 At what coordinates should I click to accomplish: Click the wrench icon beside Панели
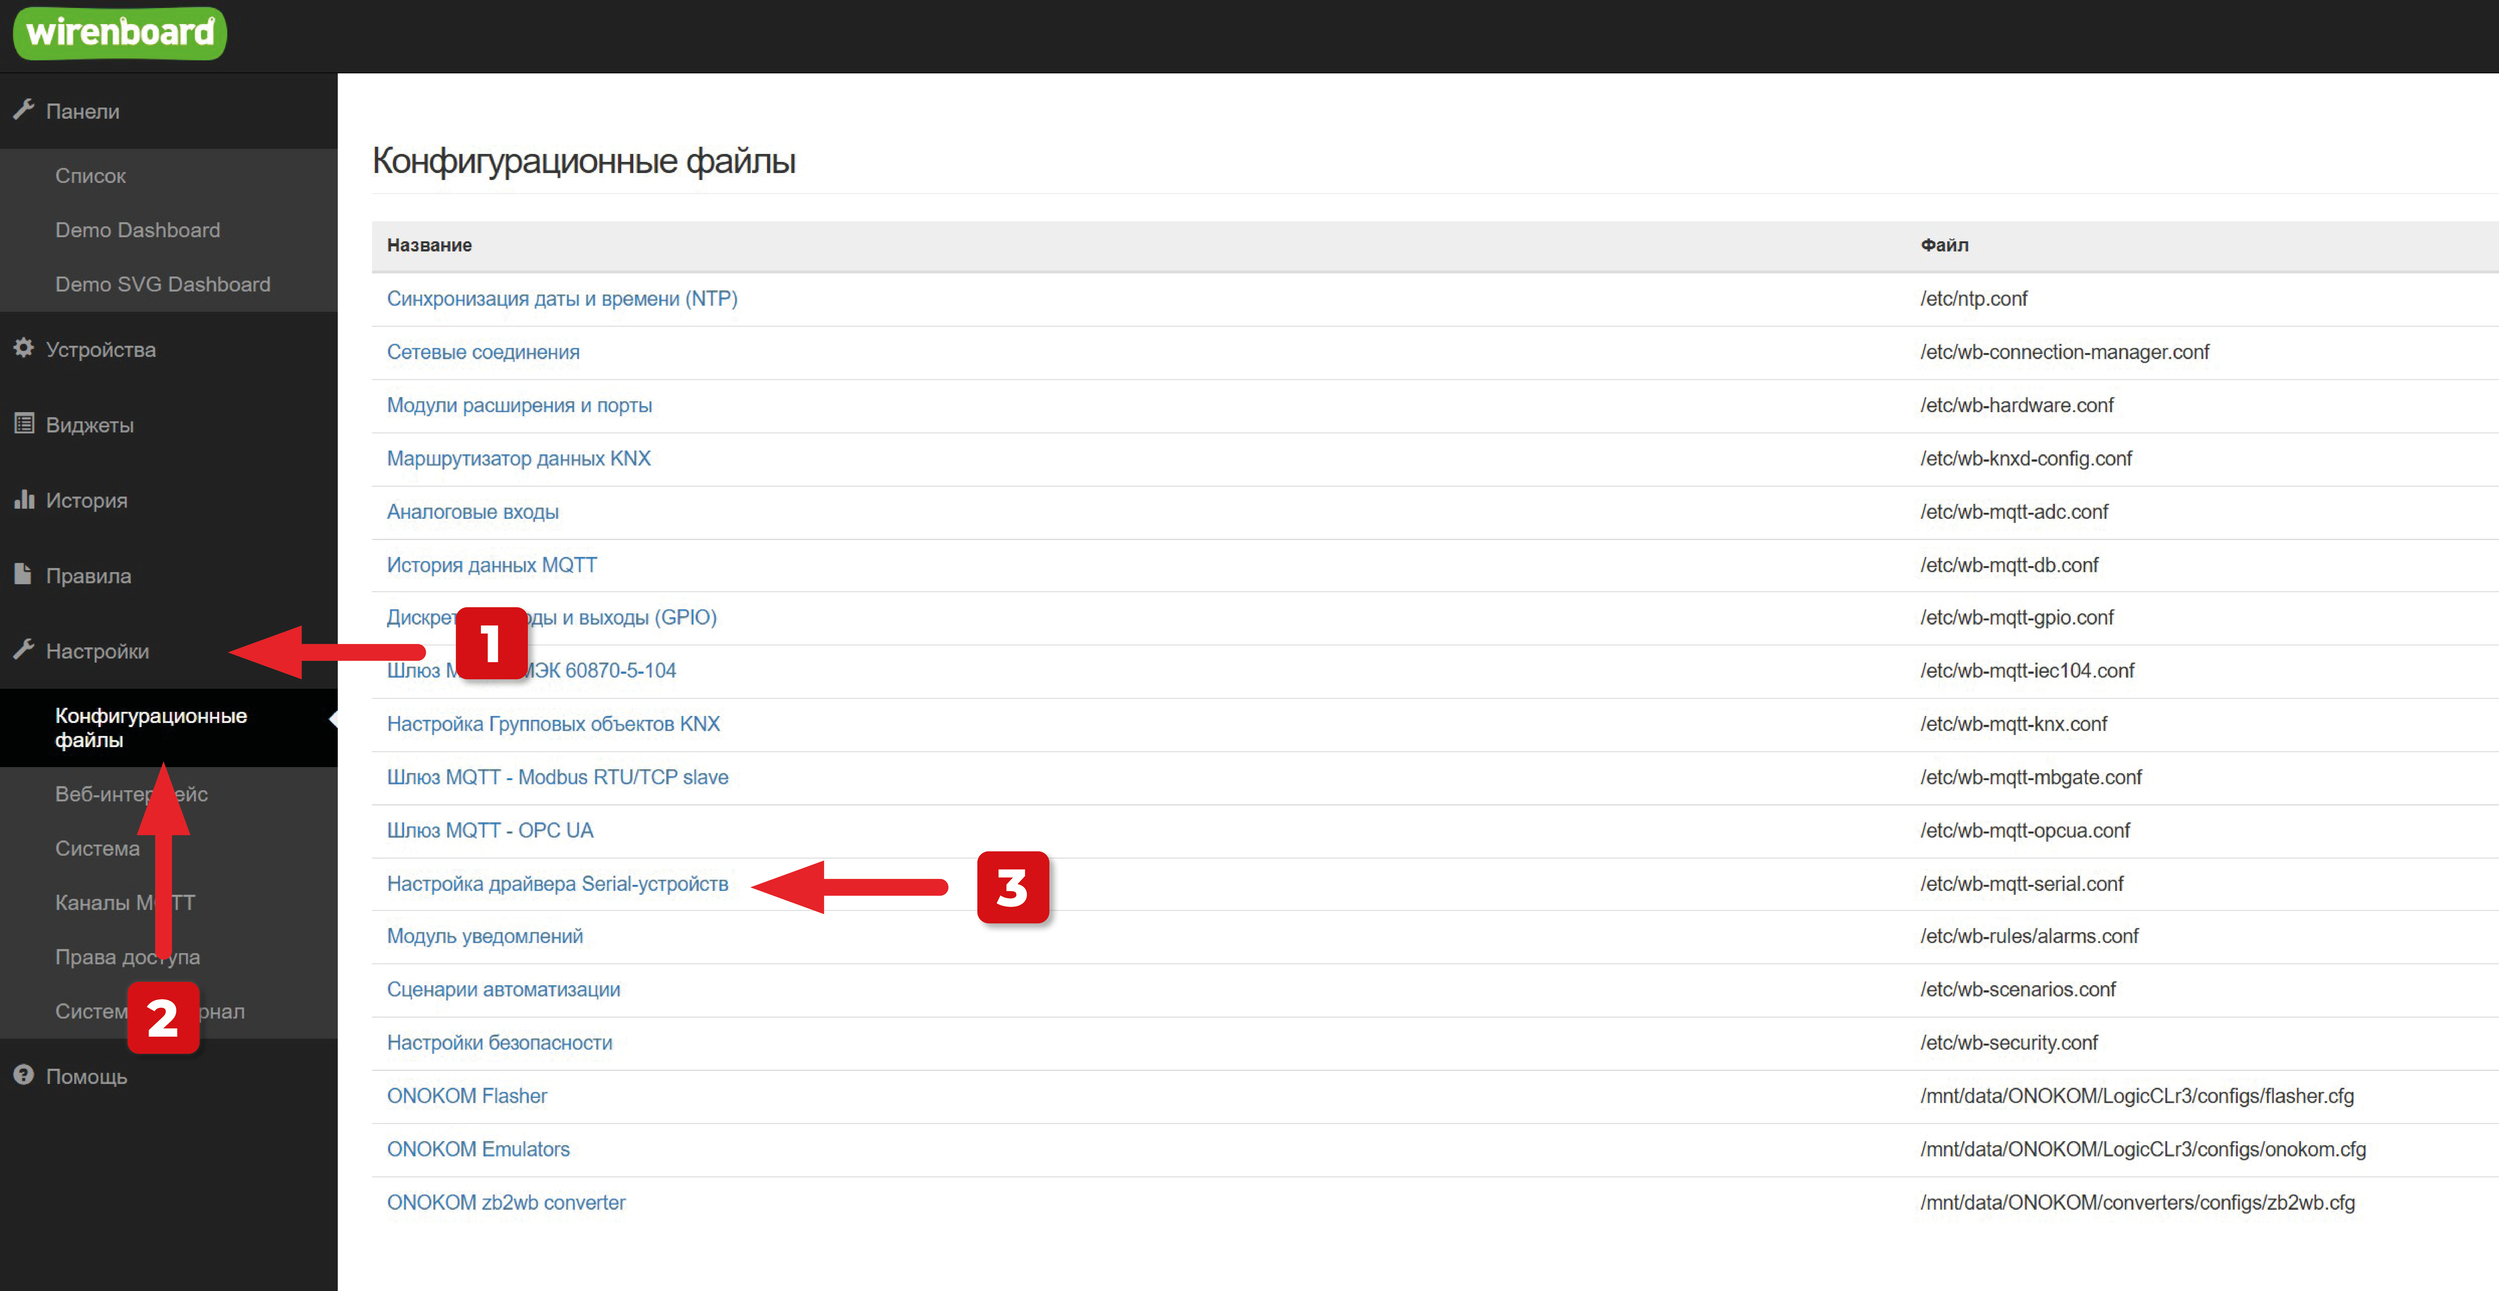click(x=24, y=110)
